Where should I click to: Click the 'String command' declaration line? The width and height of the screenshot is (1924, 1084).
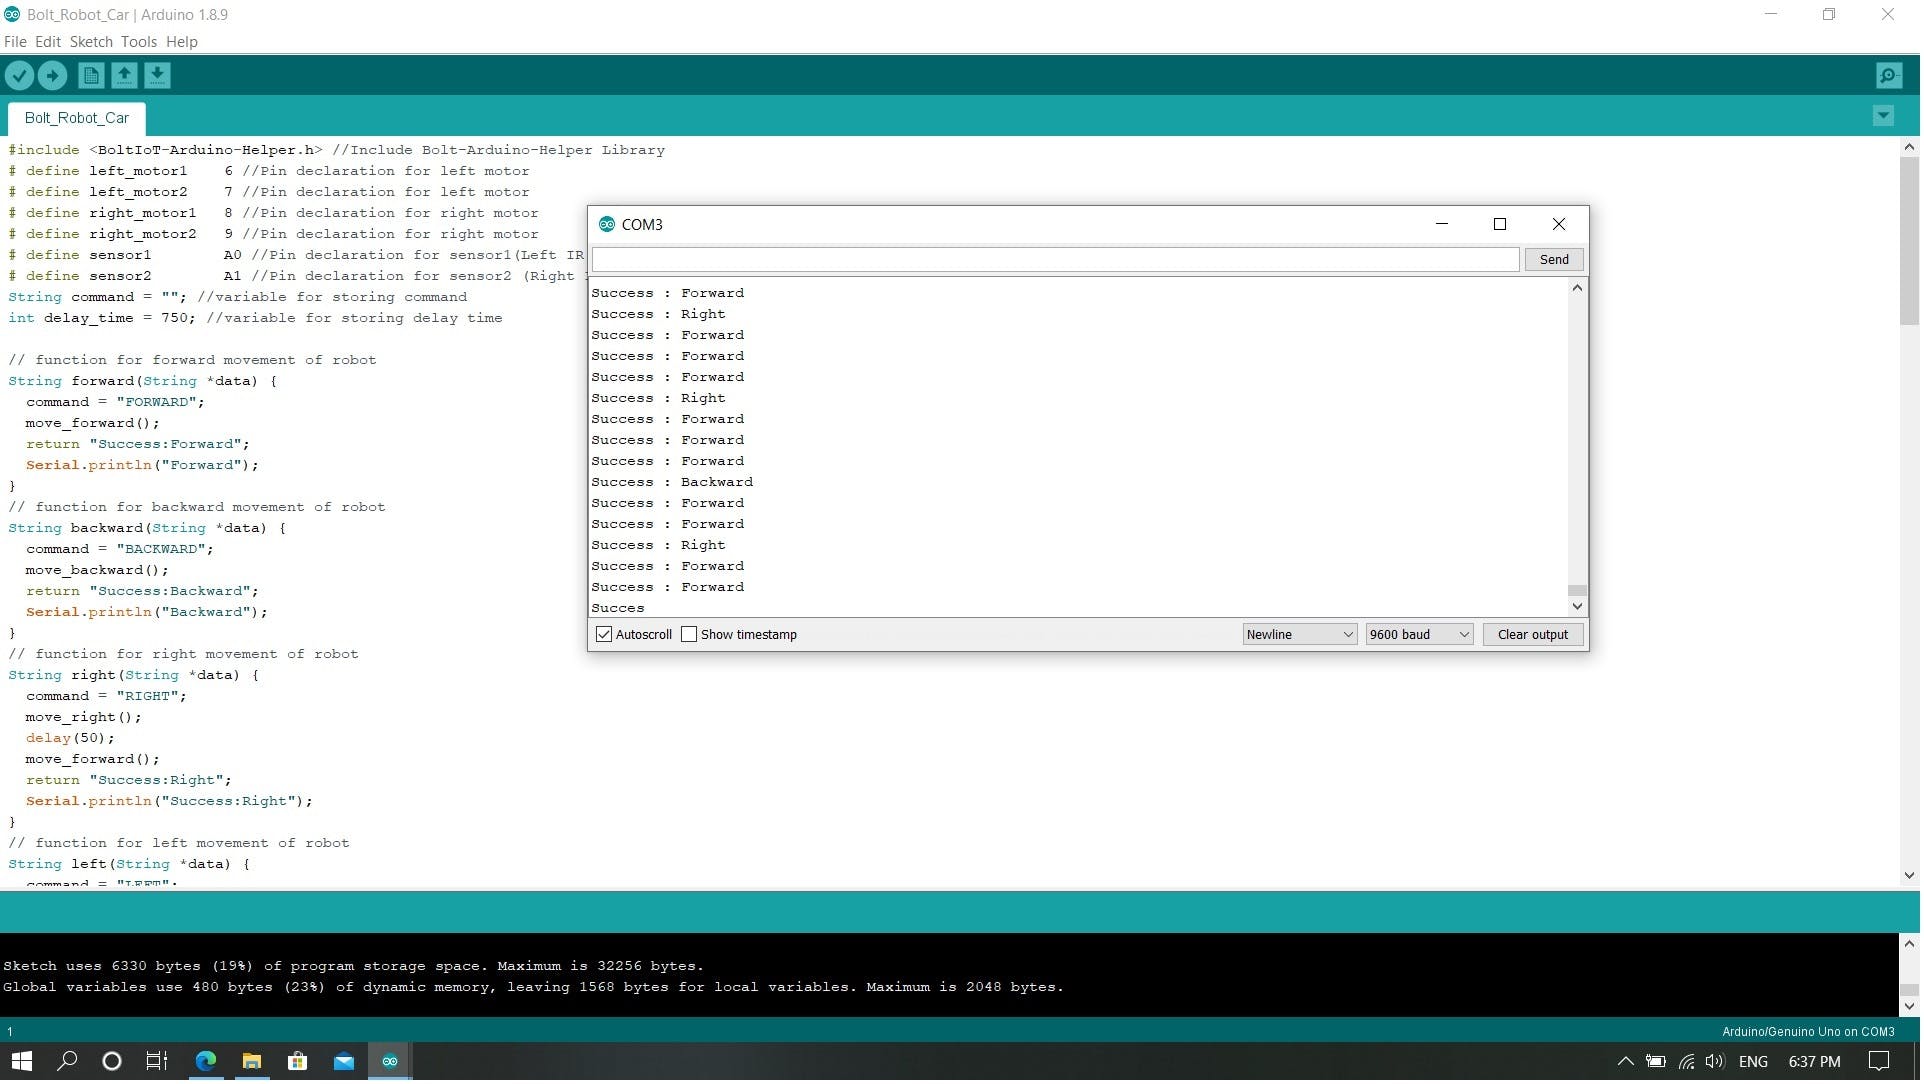click(x=237, y=297)
